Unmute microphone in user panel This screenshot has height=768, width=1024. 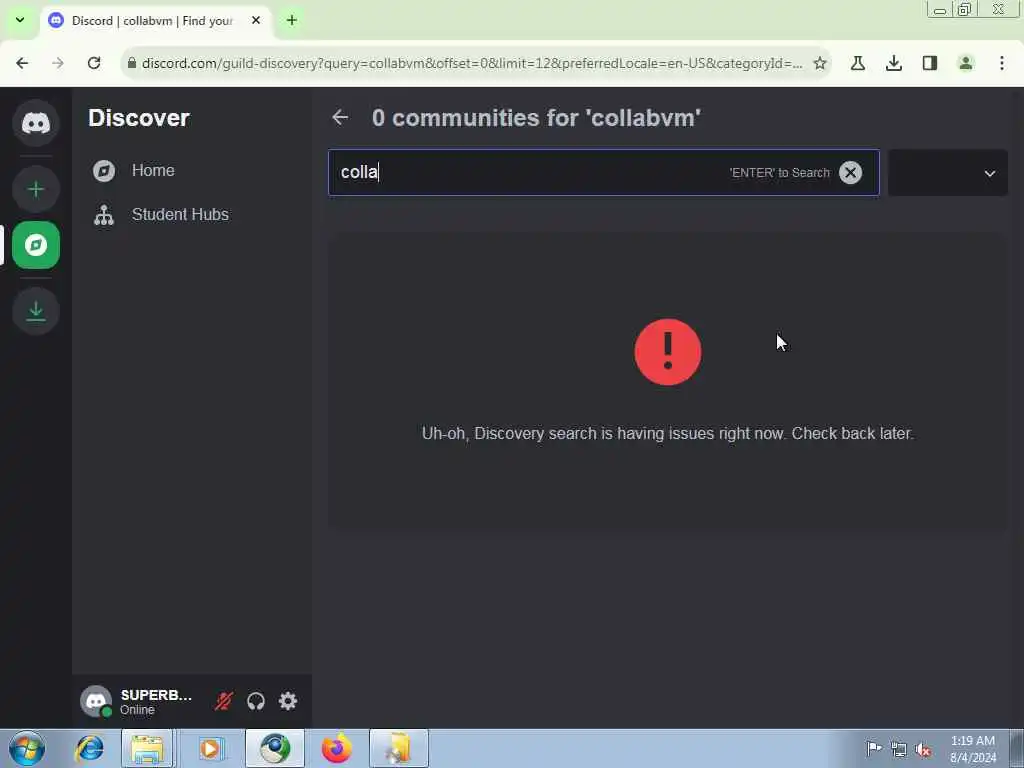tap(224, 701)
